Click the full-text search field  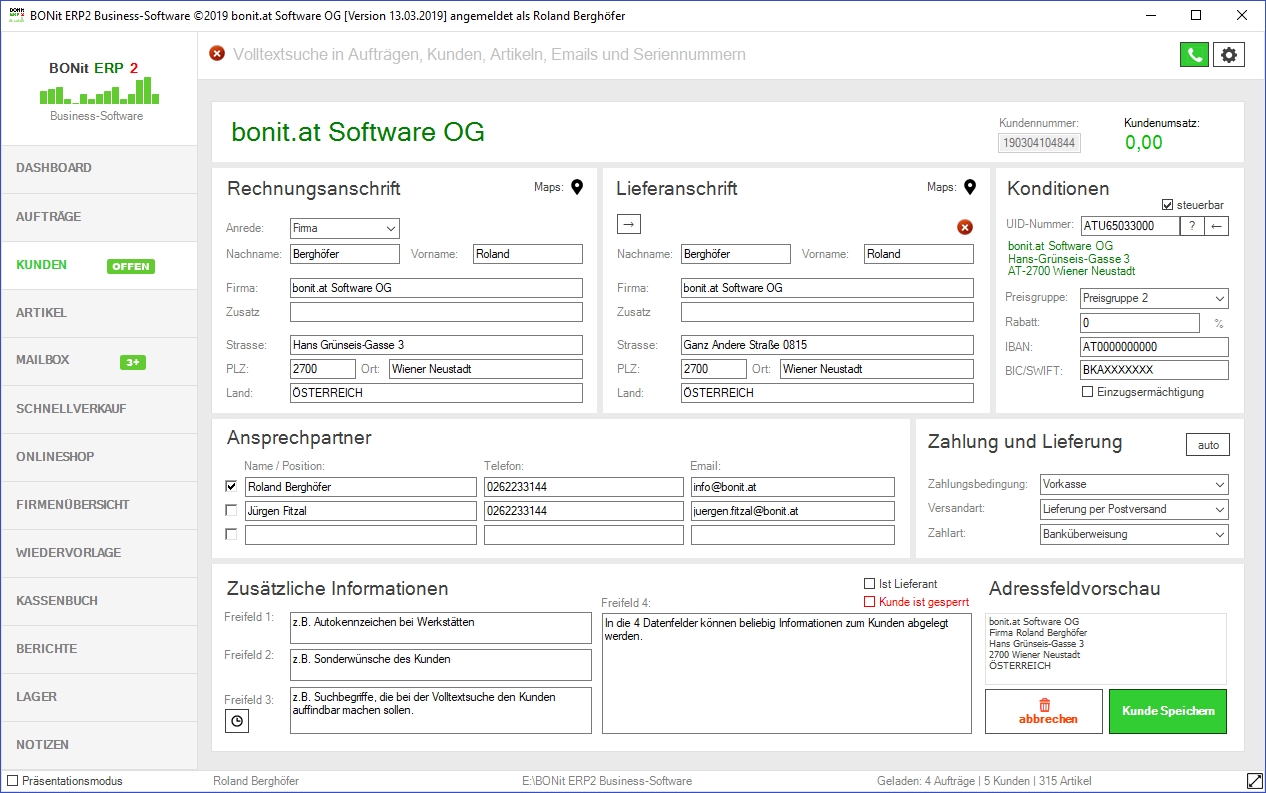pos(700,54)
